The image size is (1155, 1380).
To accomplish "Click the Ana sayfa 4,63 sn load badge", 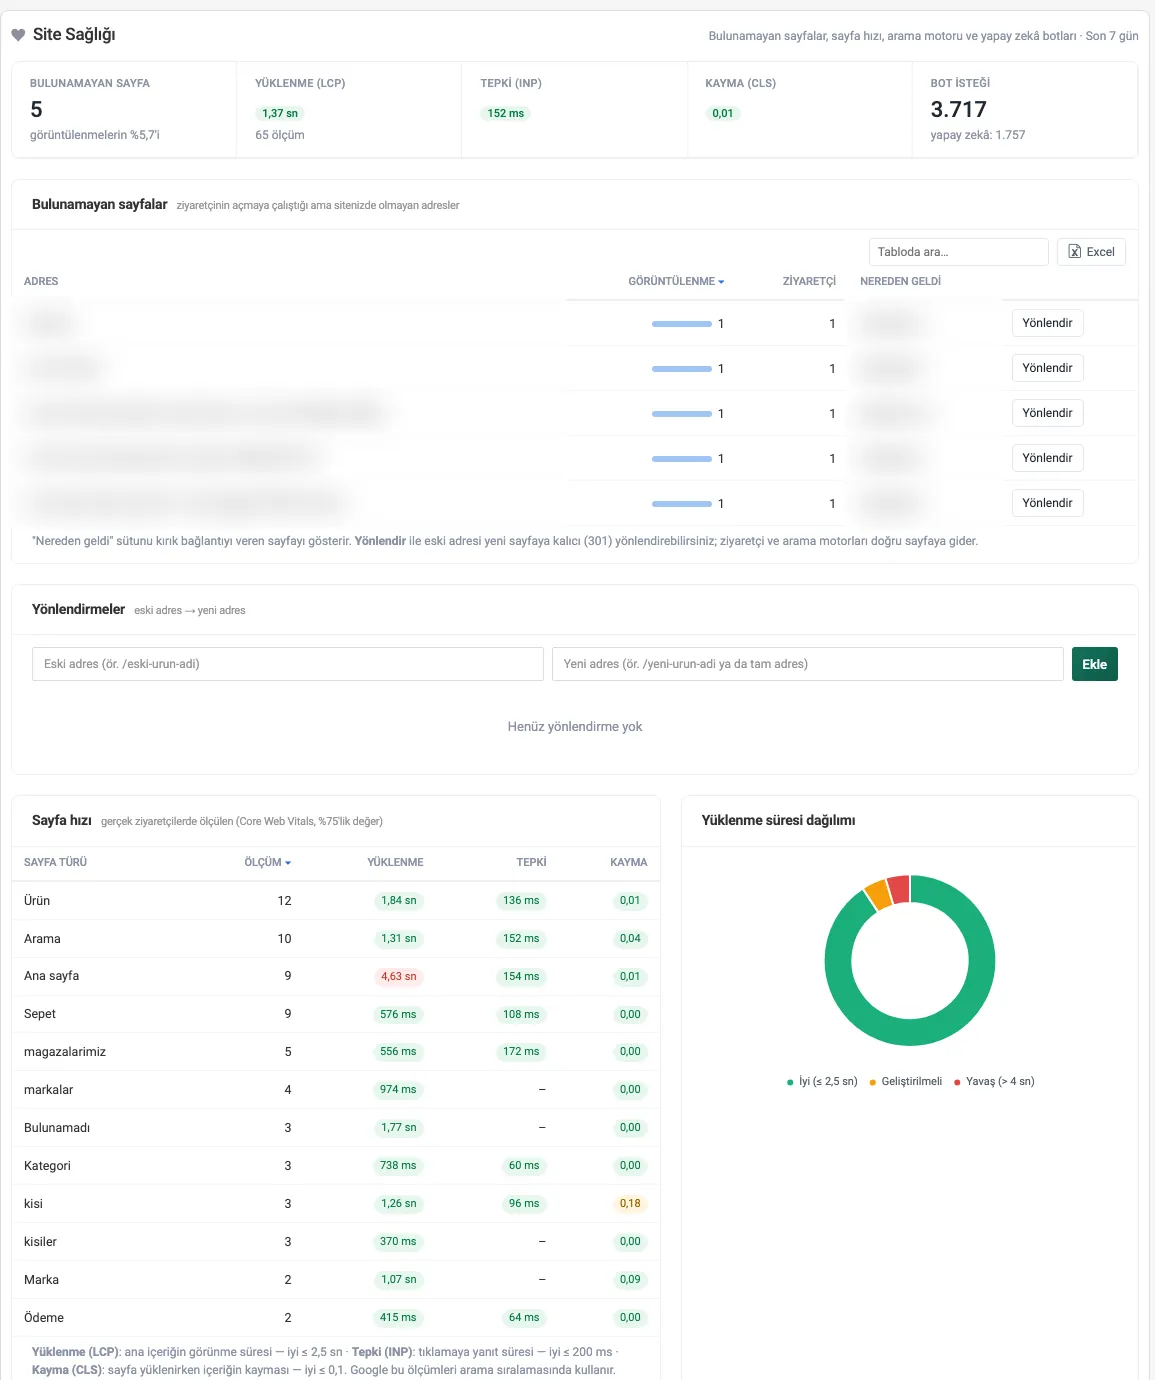I will point(398,976).
